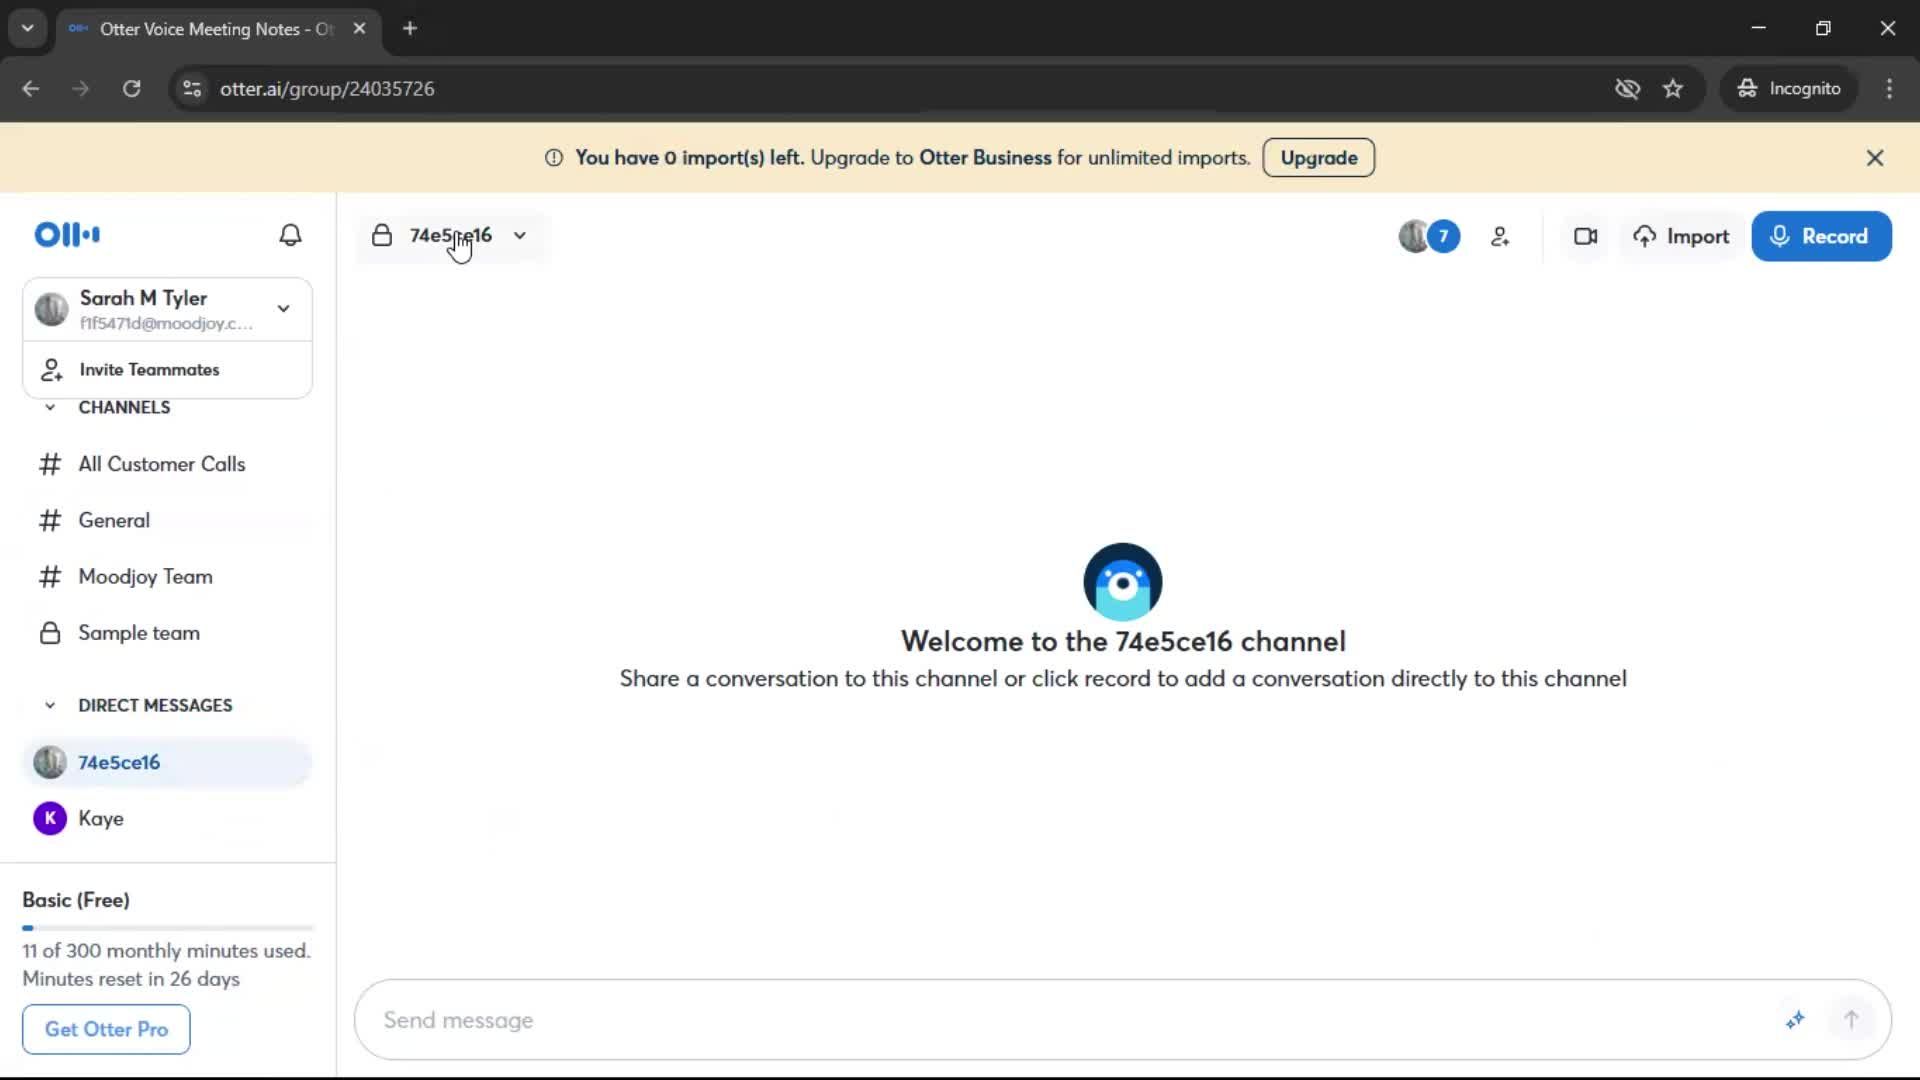Click the monthly minutes usage bar
This screenshot has height=1080, width=1920.
coord(168,928)
